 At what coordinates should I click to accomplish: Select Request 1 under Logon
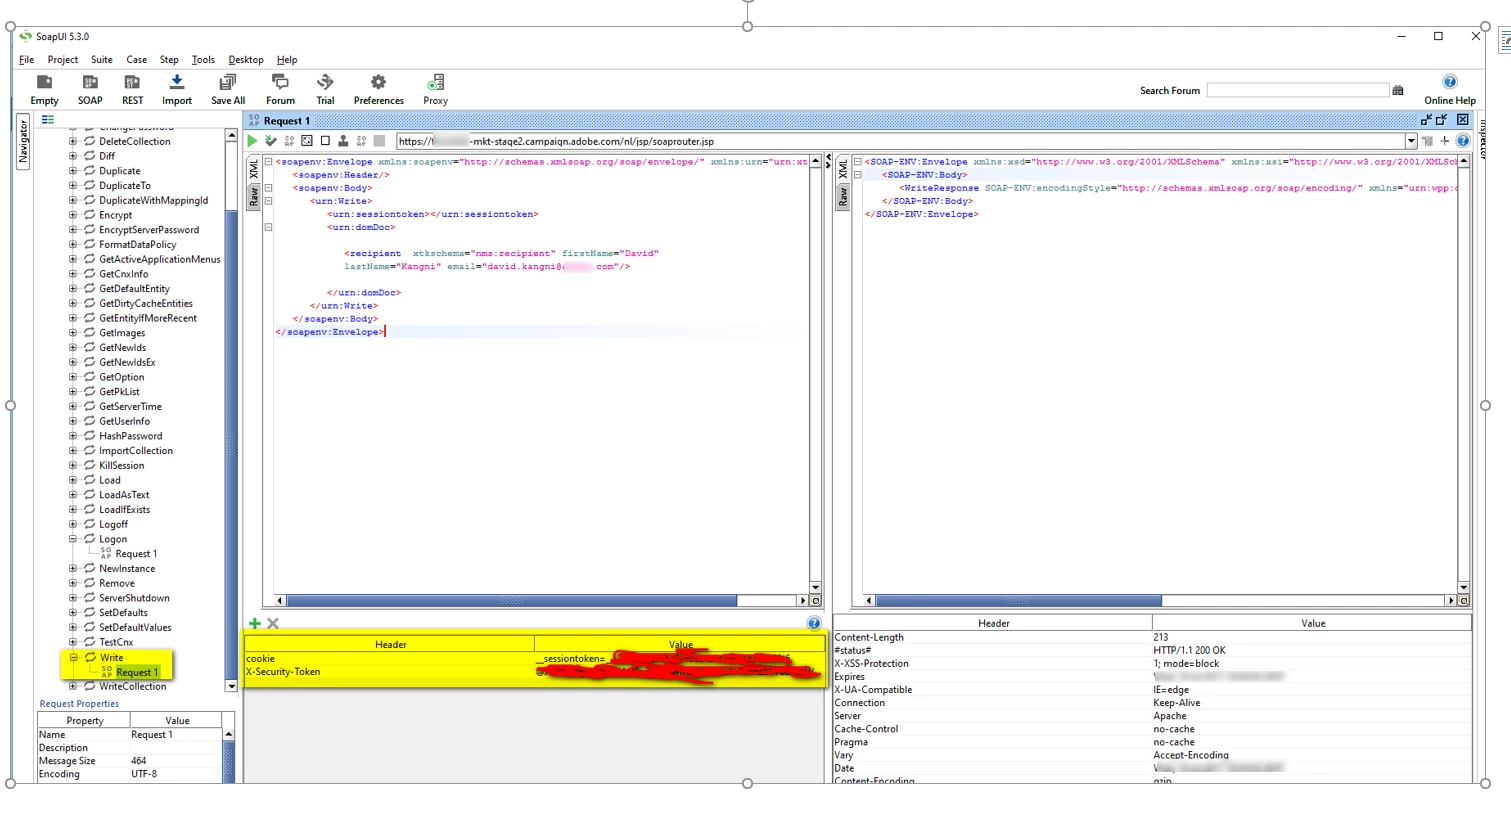pyautogui.click(x=136, y=554)
